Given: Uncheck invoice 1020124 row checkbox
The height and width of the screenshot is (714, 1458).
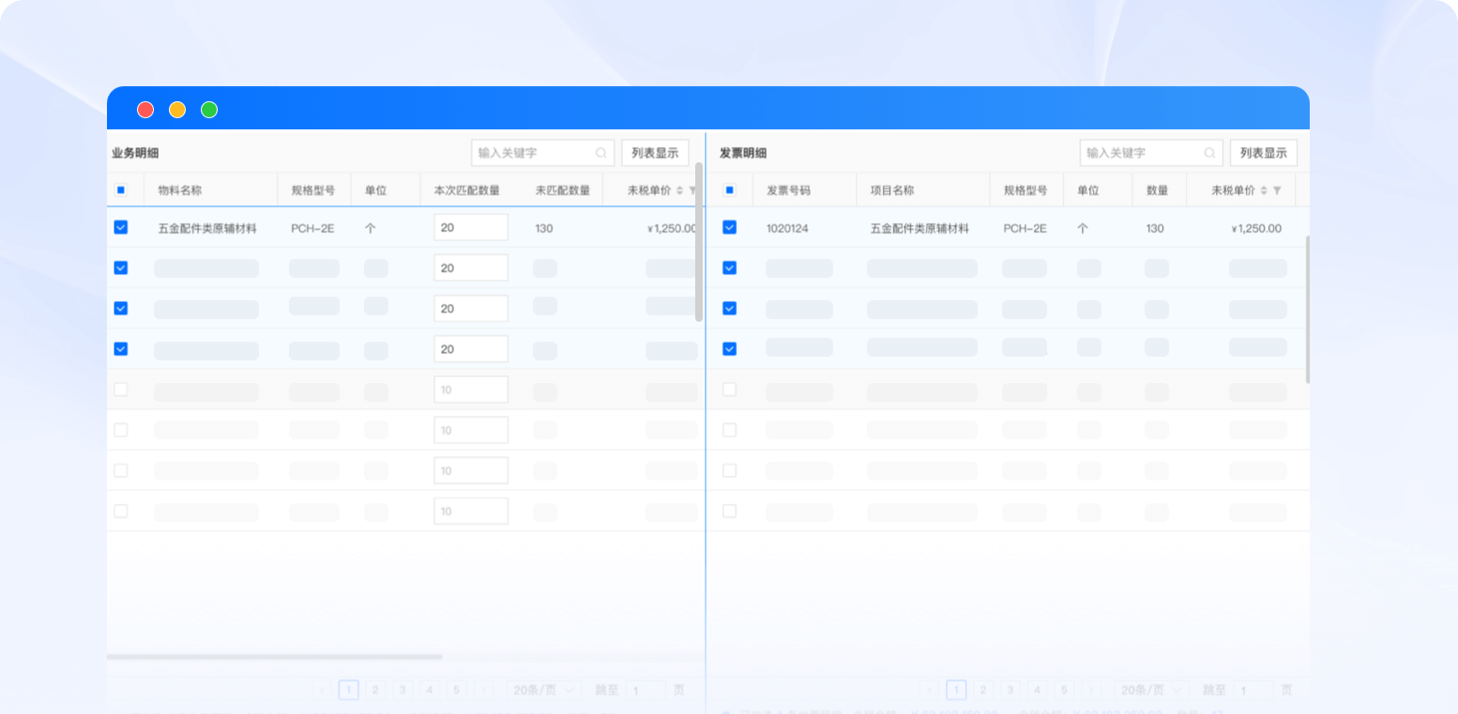Looking at the screenshot, I should (x=729, y=228).
